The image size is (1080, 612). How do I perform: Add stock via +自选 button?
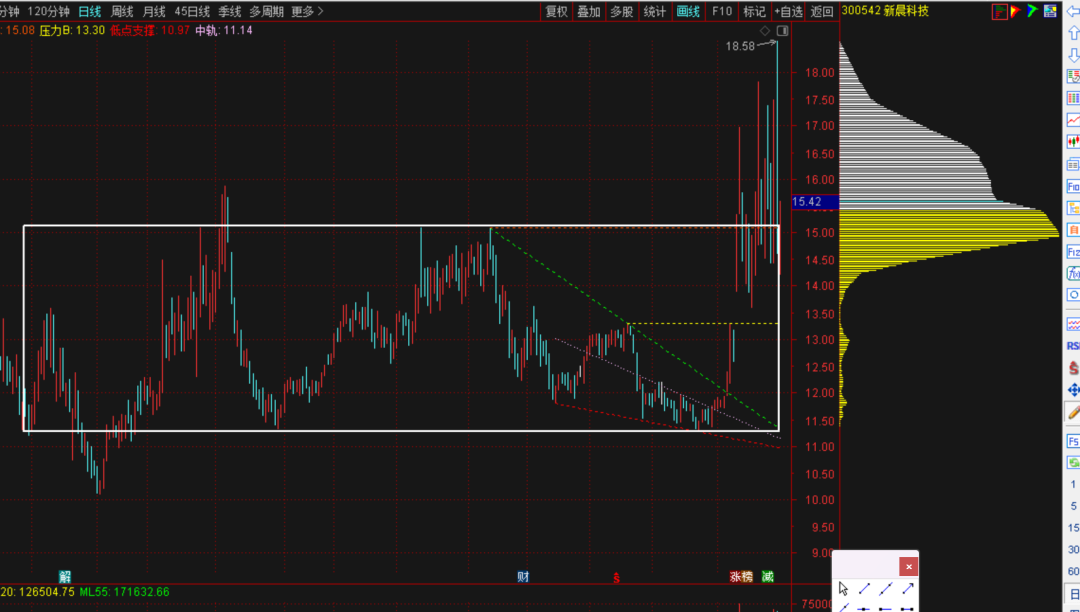[x=788, y=11]
